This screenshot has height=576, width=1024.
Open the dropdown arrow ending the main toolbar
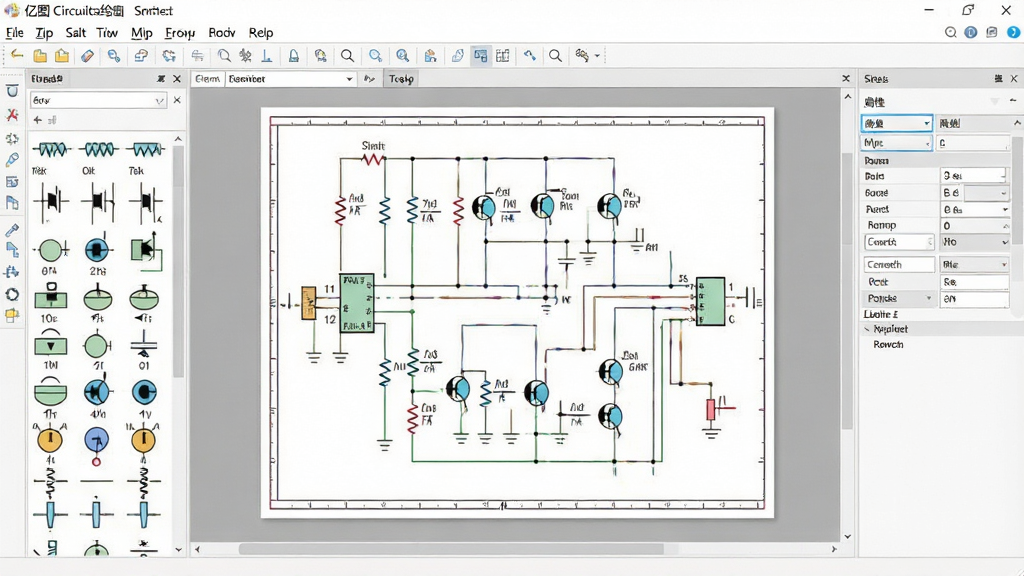point(597,56)
